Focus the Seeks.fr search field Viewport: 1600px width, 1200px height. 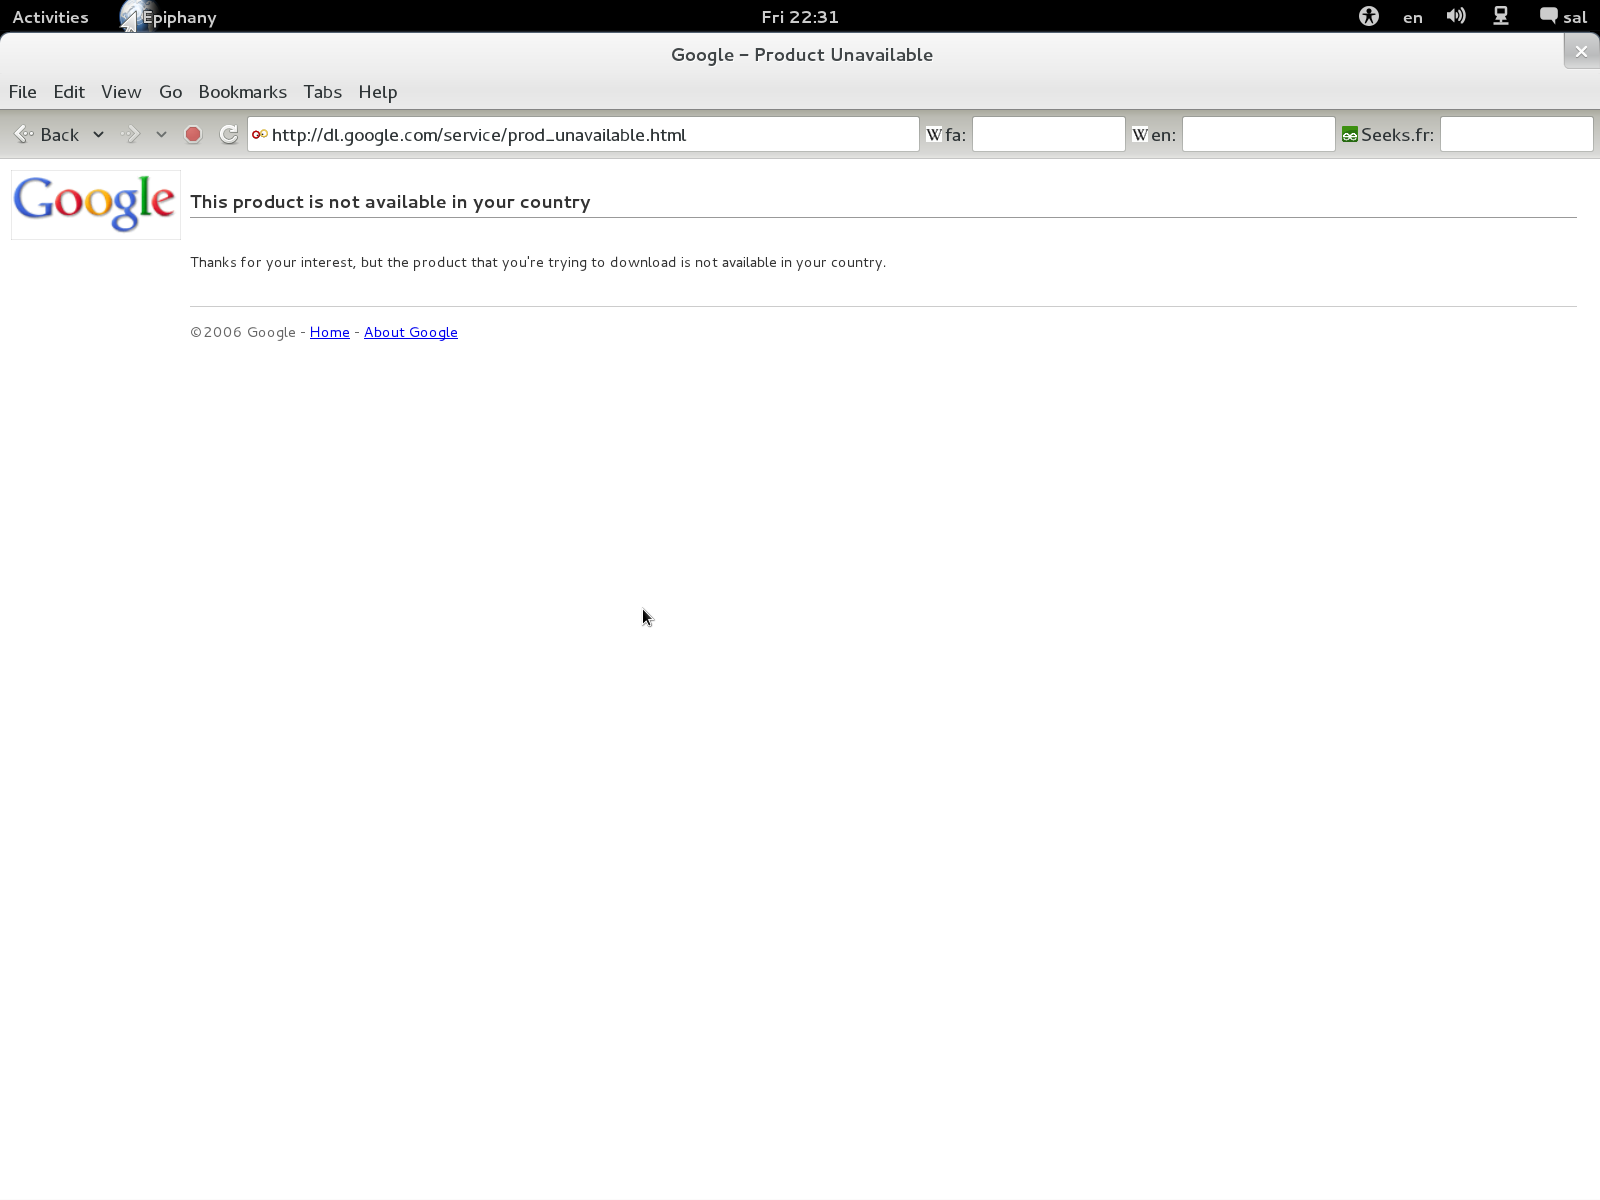(1515, 135)
